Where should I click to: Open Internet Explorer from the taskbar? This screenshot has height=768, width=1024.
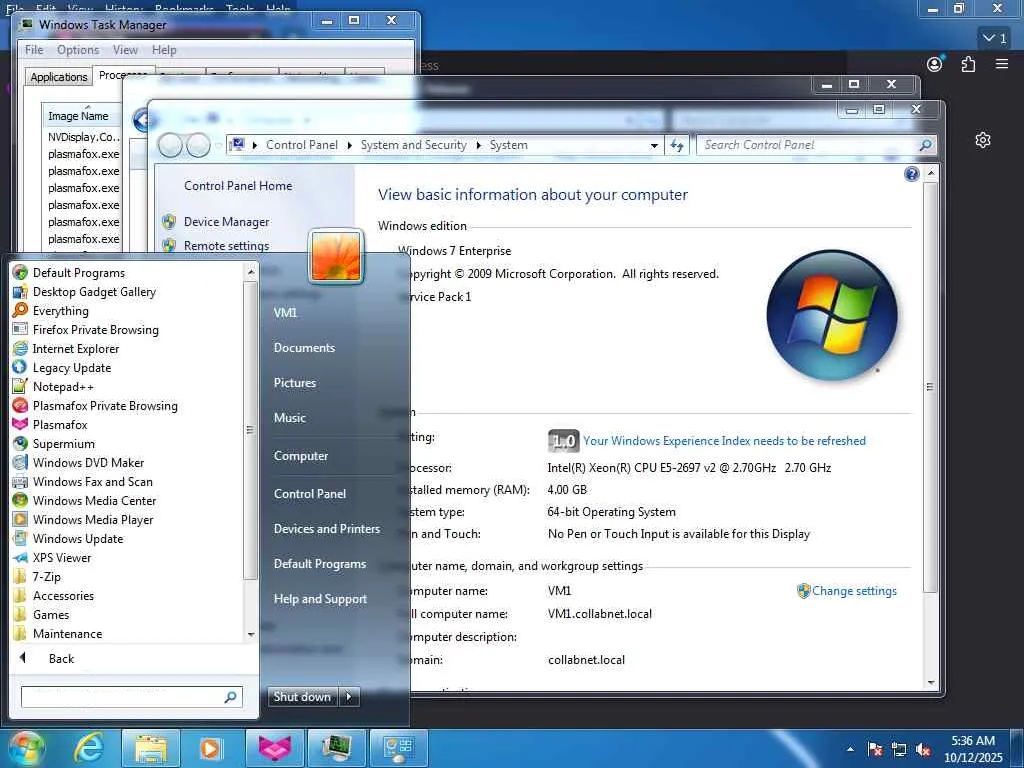pos(88,748)
